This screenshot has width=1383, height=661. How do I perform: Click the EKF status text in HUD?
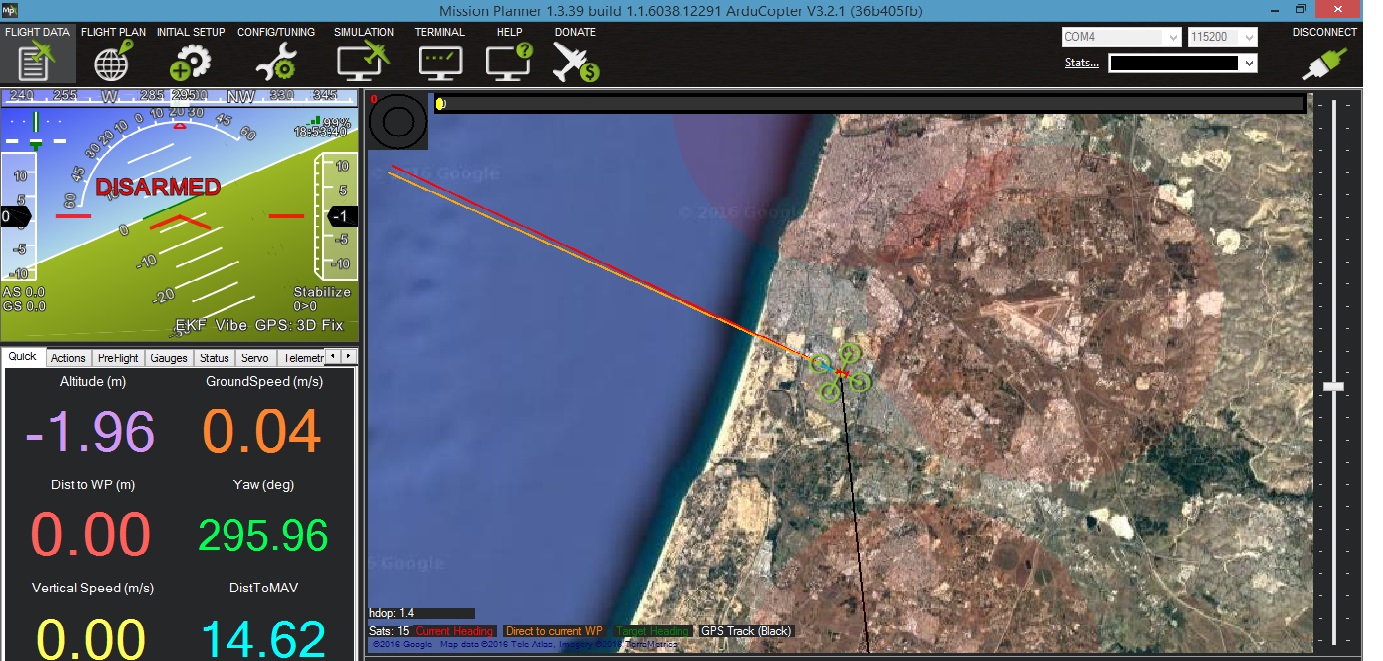(191, 326)
